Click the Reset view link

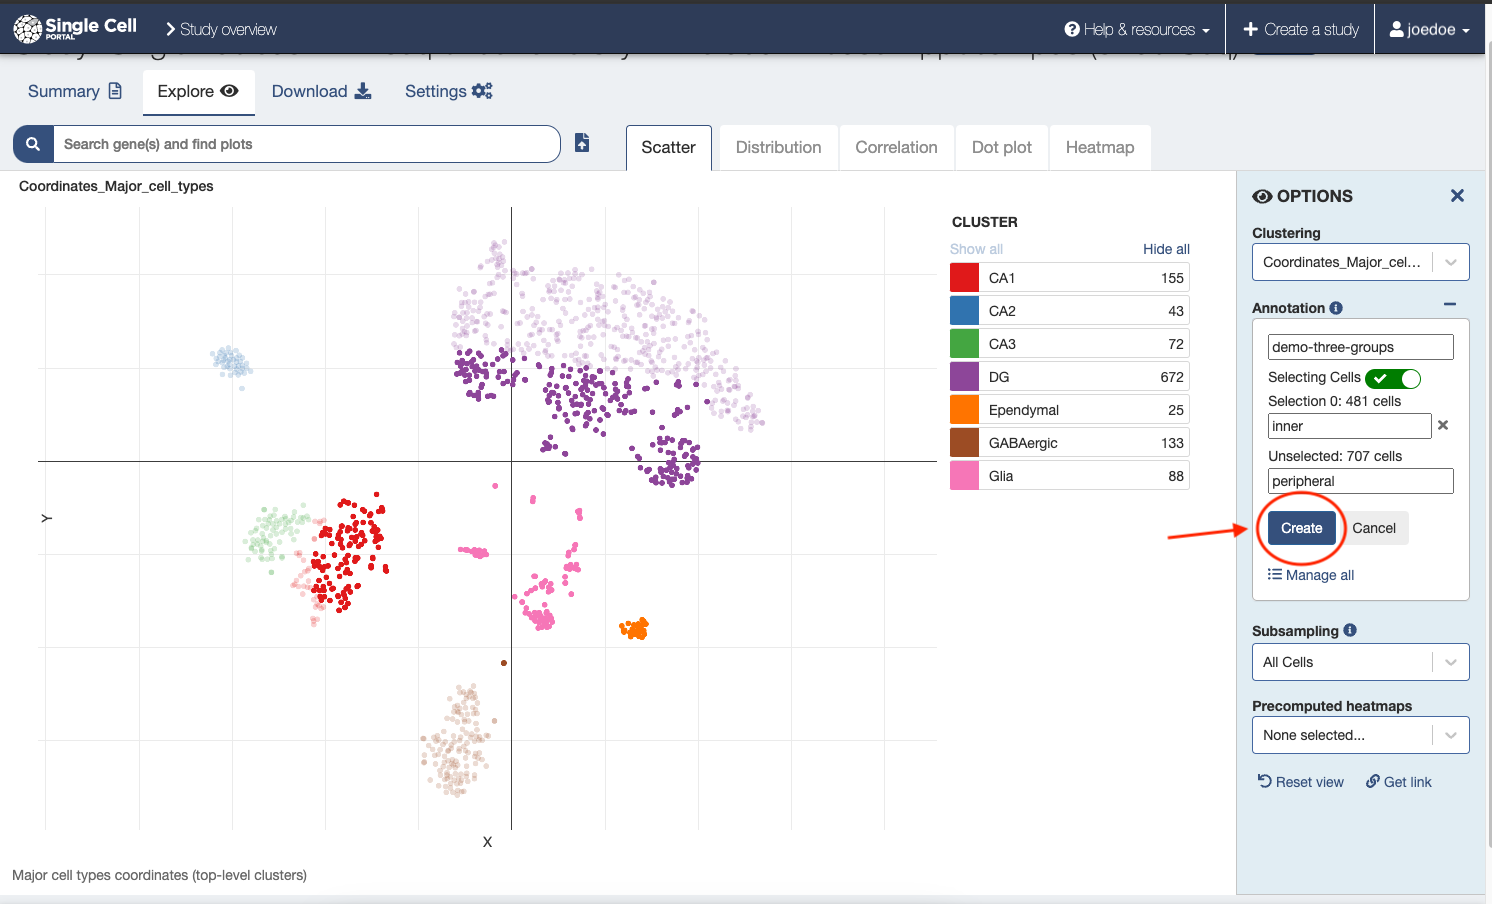pos(1301,782)
